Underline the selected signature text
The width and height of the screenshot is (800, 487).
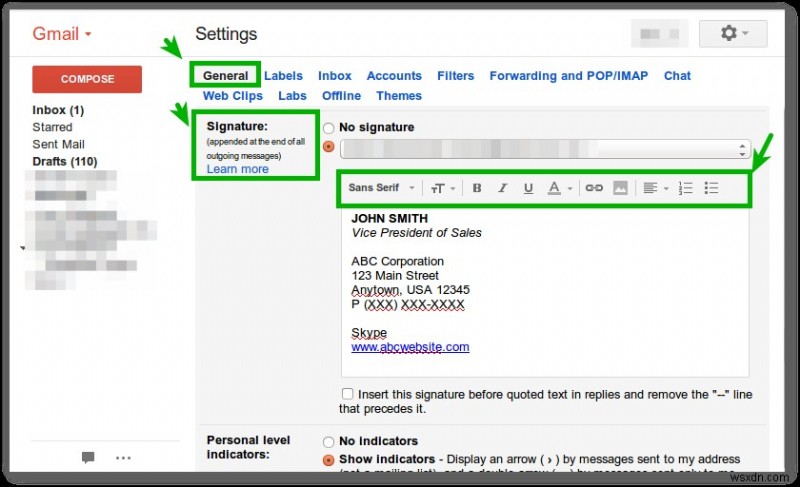(528, 188)
